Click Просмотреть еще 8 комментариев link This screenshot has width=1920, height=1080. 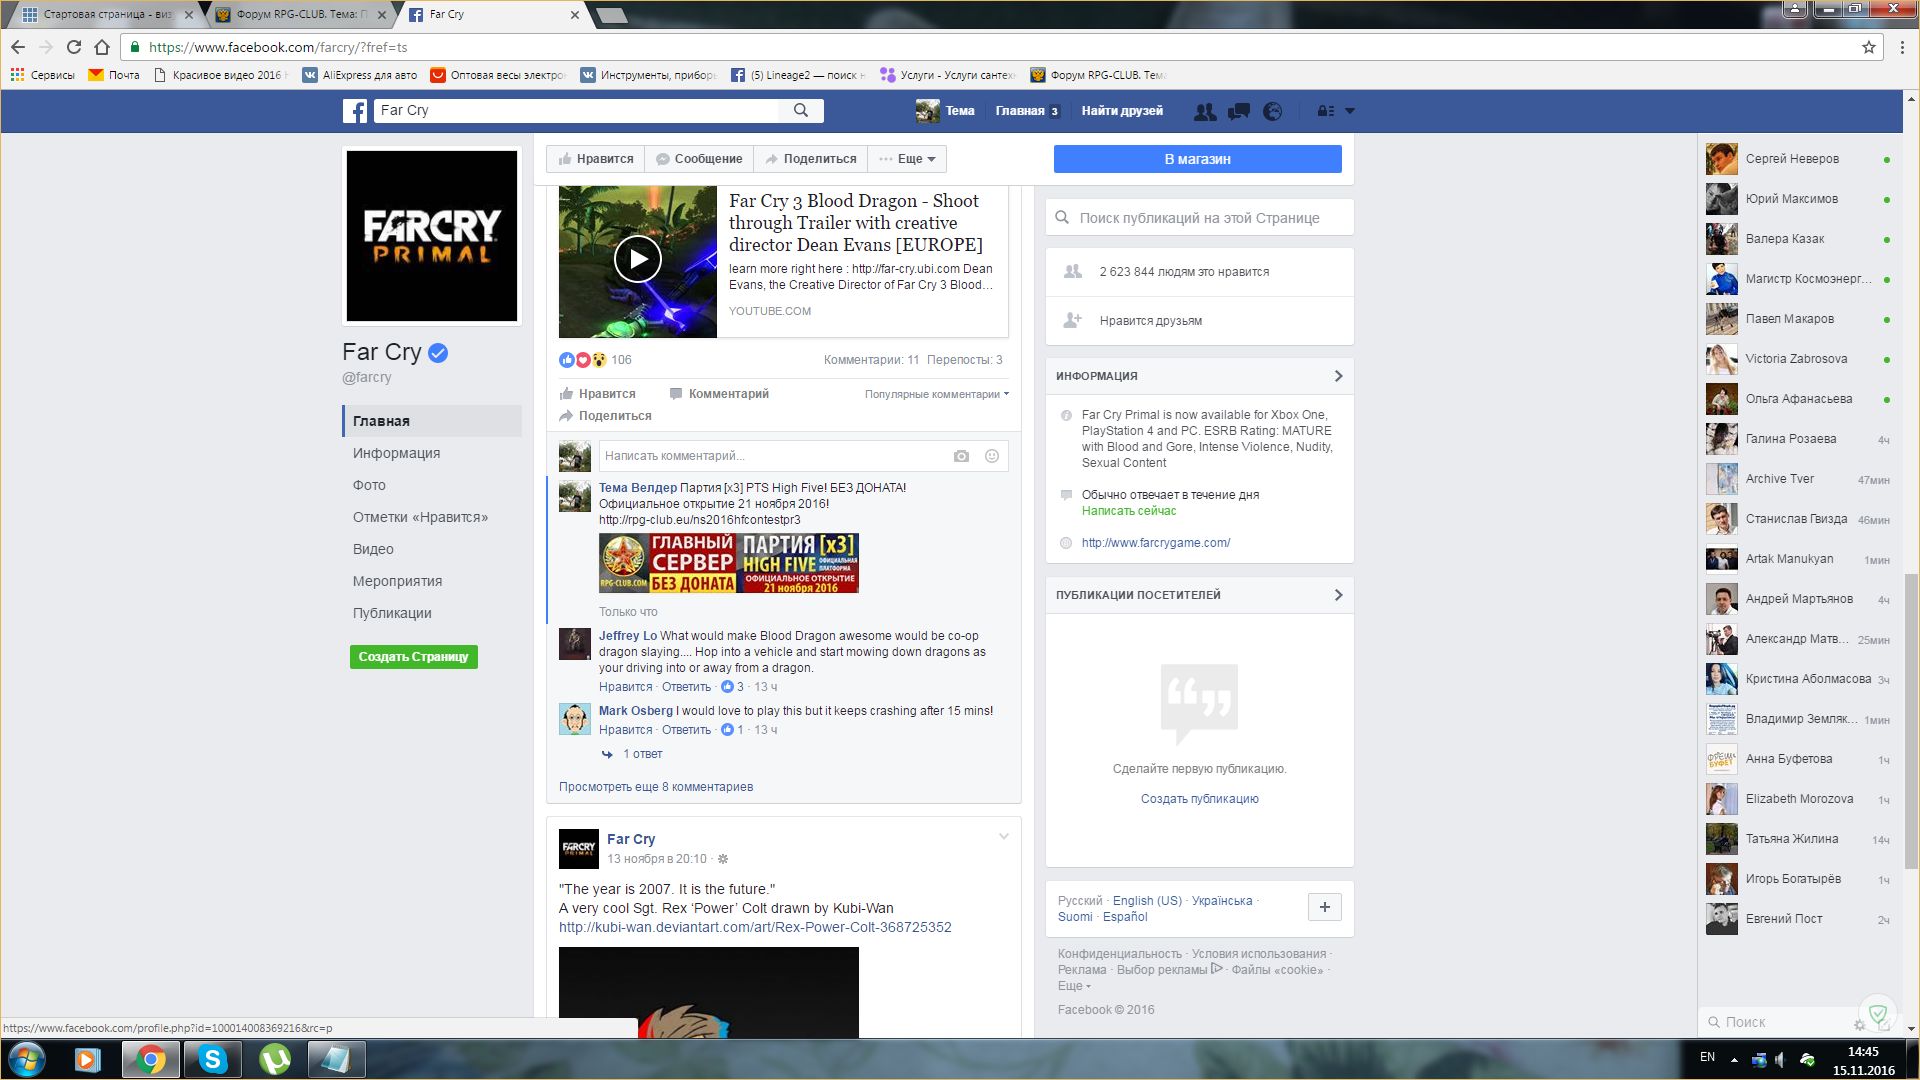pos(656,787)
